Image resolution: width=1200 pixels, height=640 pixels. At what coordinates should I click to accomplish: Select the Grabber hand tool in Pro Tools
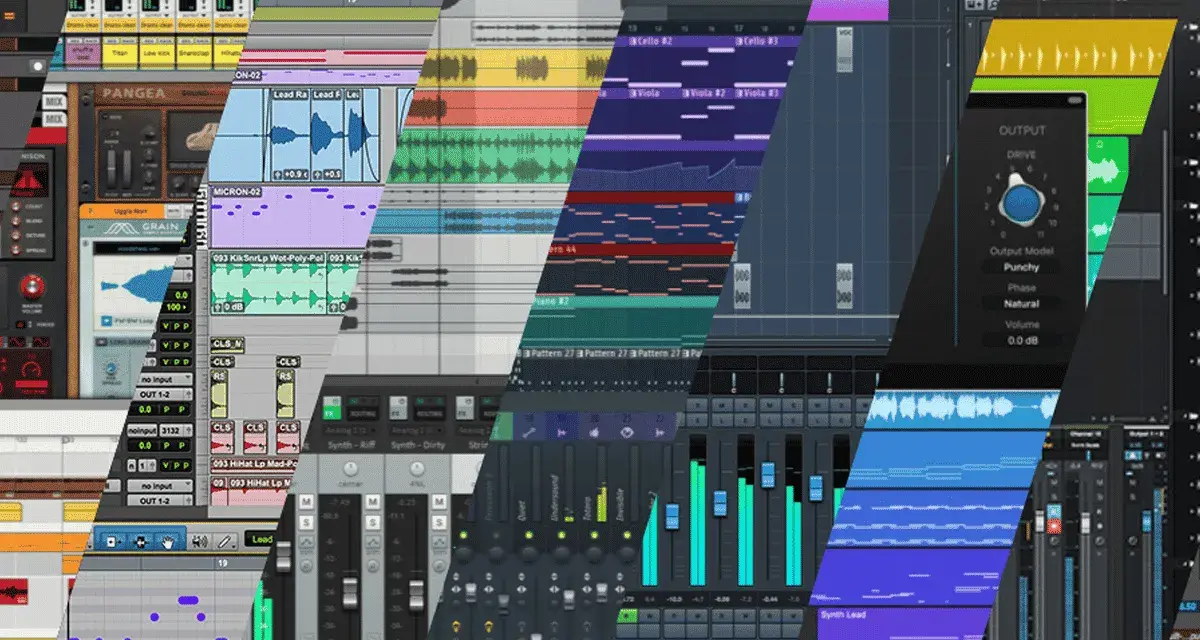tap(169, 541)
